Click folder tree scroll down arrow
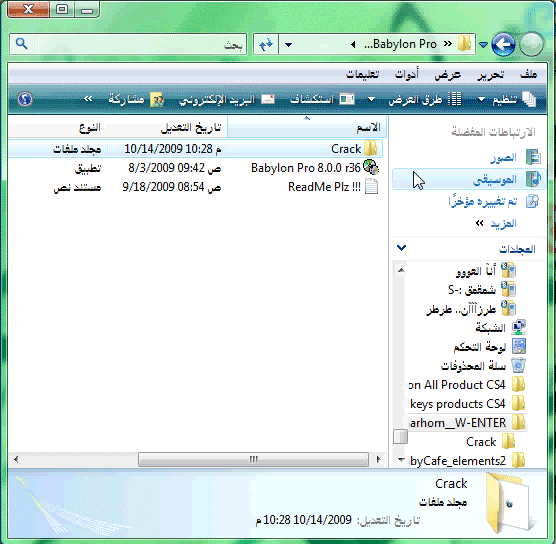Screen dimensions: 556x544 pyautogui.click(x=401, y=460)
